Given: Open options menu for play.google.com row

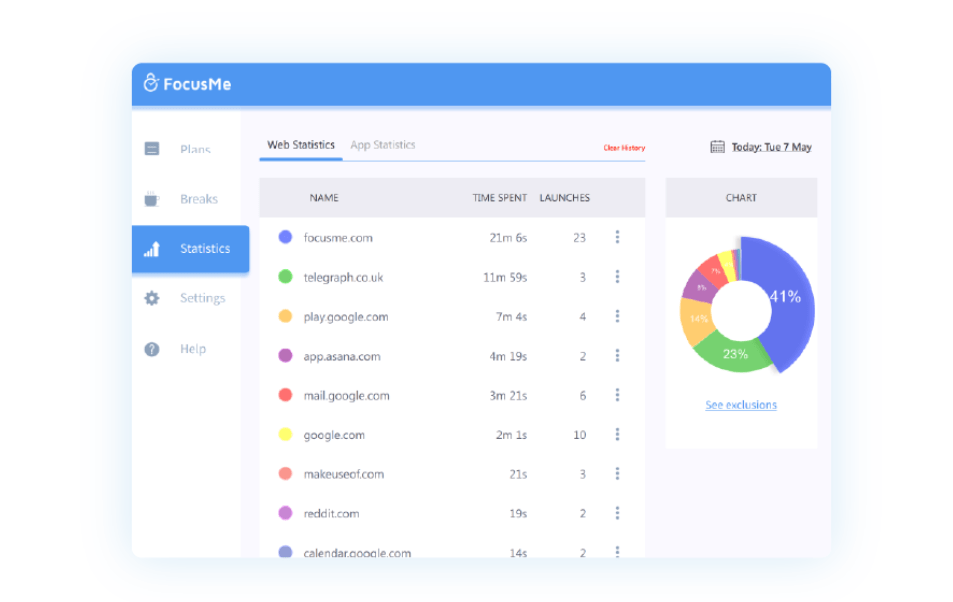Looking at the screenshot, I should click(617, 316).
